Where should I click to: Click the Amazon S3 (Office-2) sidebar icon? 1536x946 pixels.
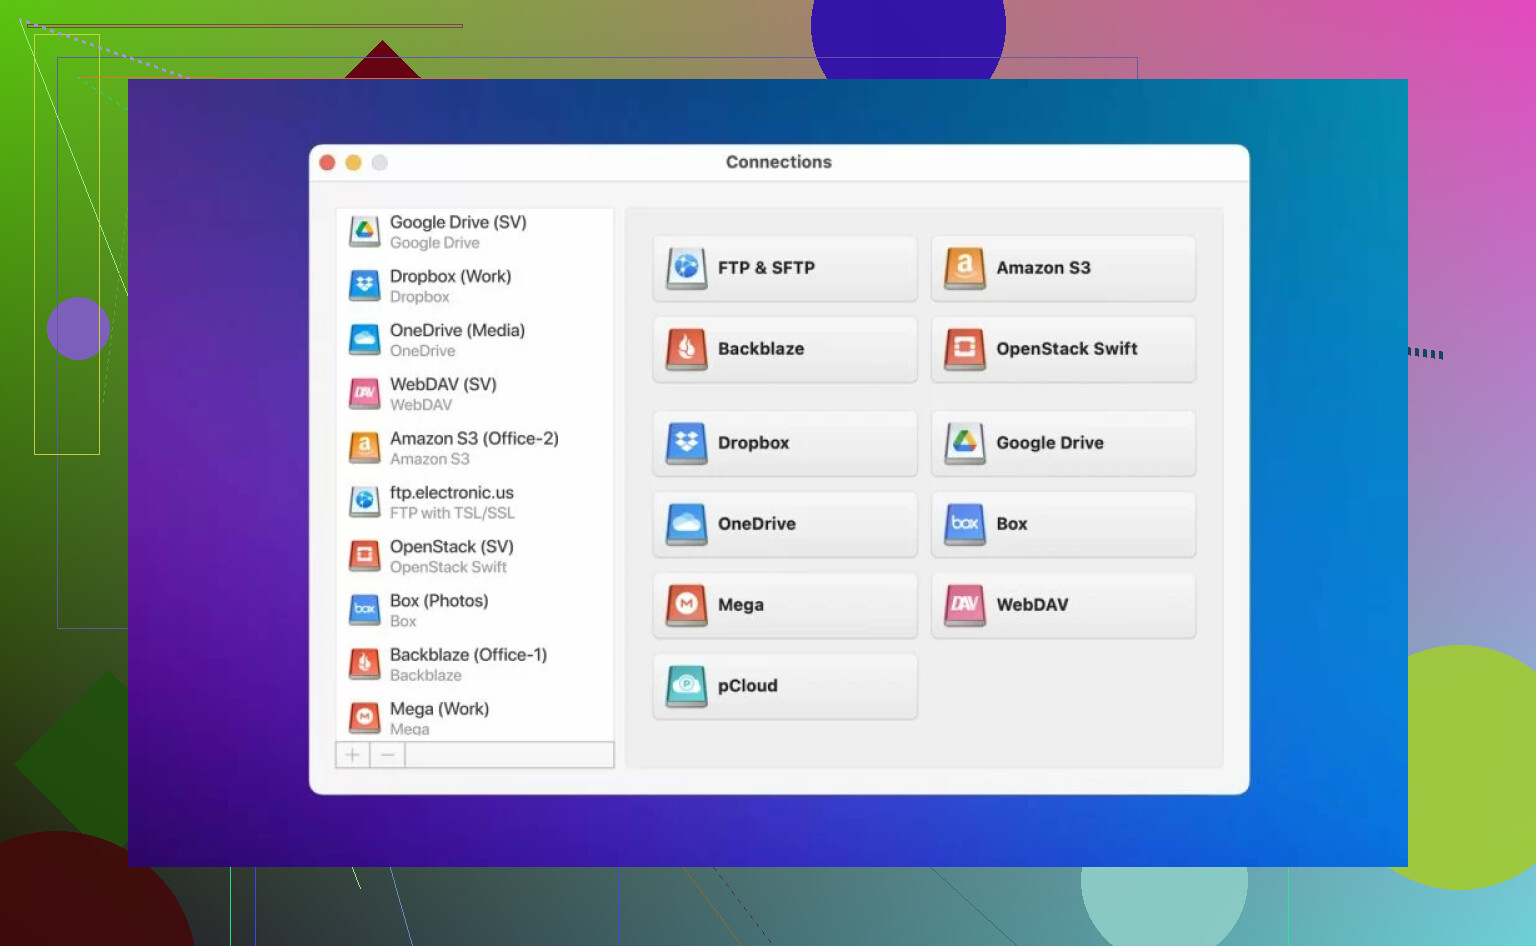(x=364, y=447)
